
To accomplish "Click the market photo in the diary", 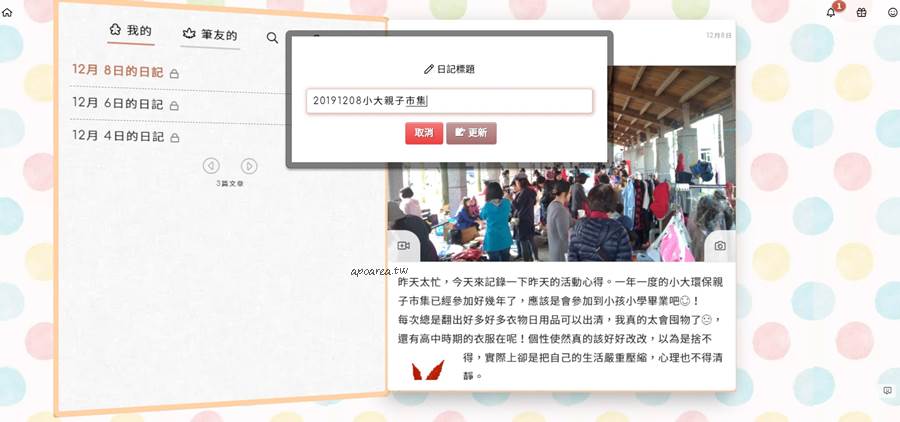I will point(561,164).
